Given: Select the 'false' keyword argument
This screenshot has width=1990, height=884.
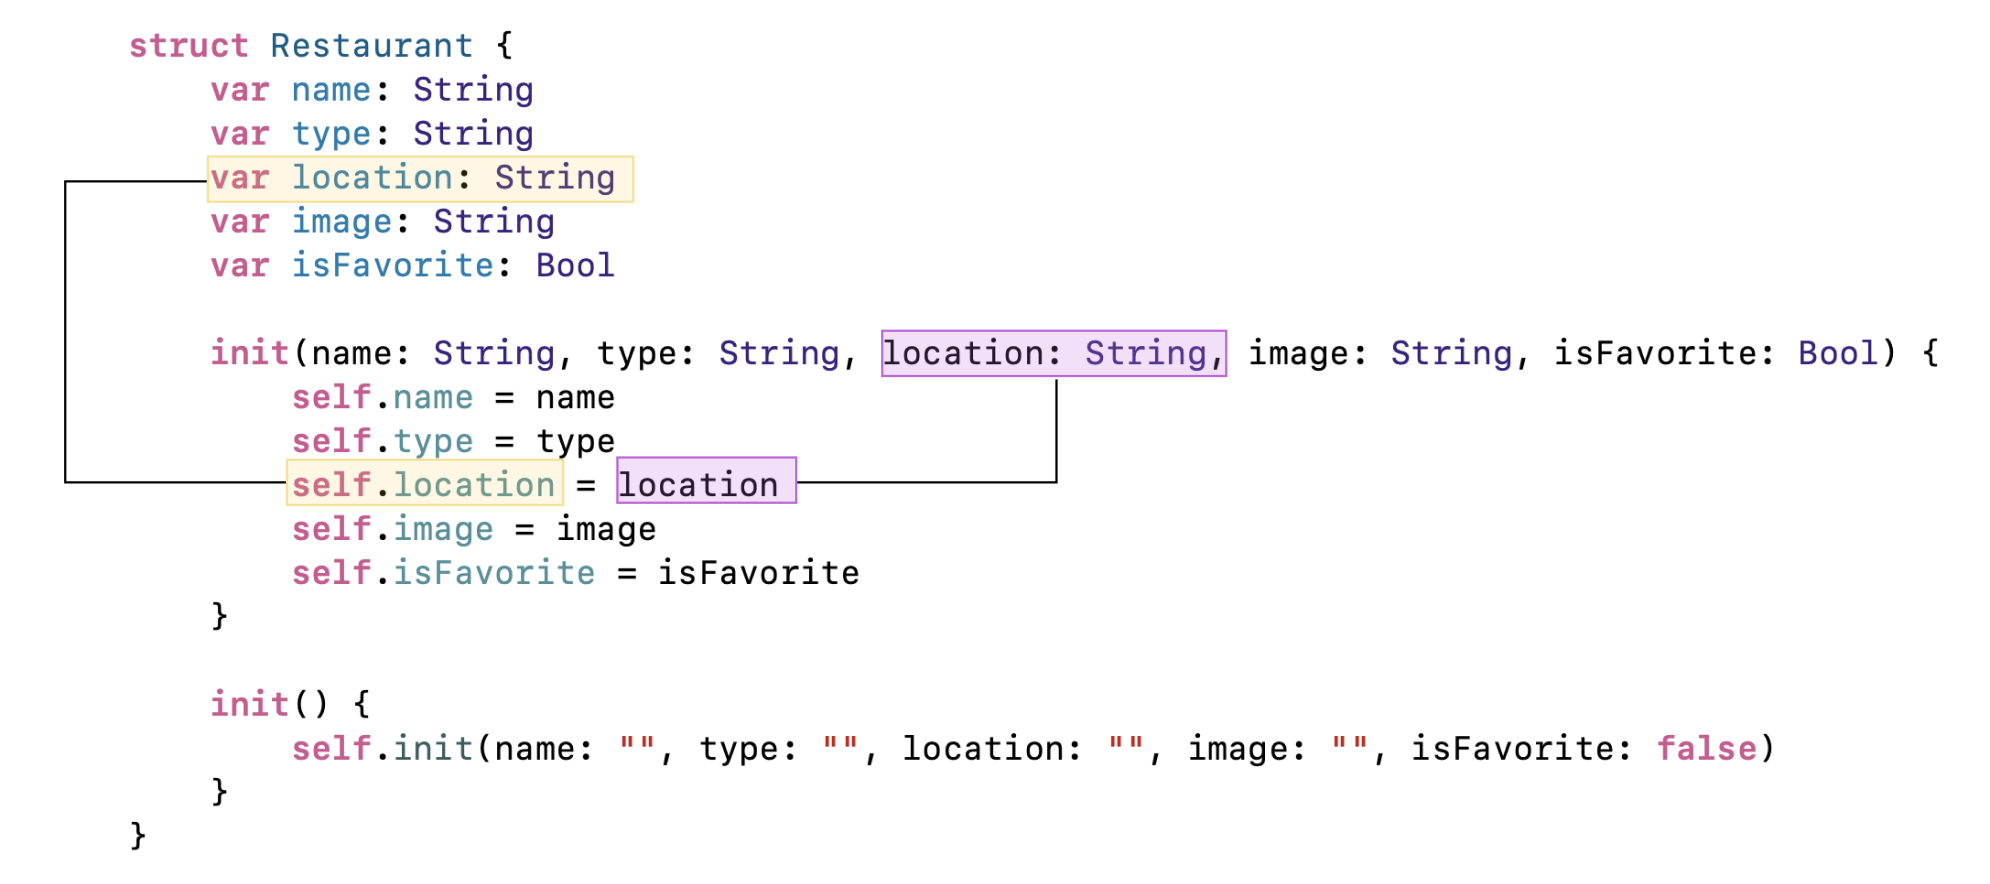Looking at the screenshot, I should (1706, 749).
